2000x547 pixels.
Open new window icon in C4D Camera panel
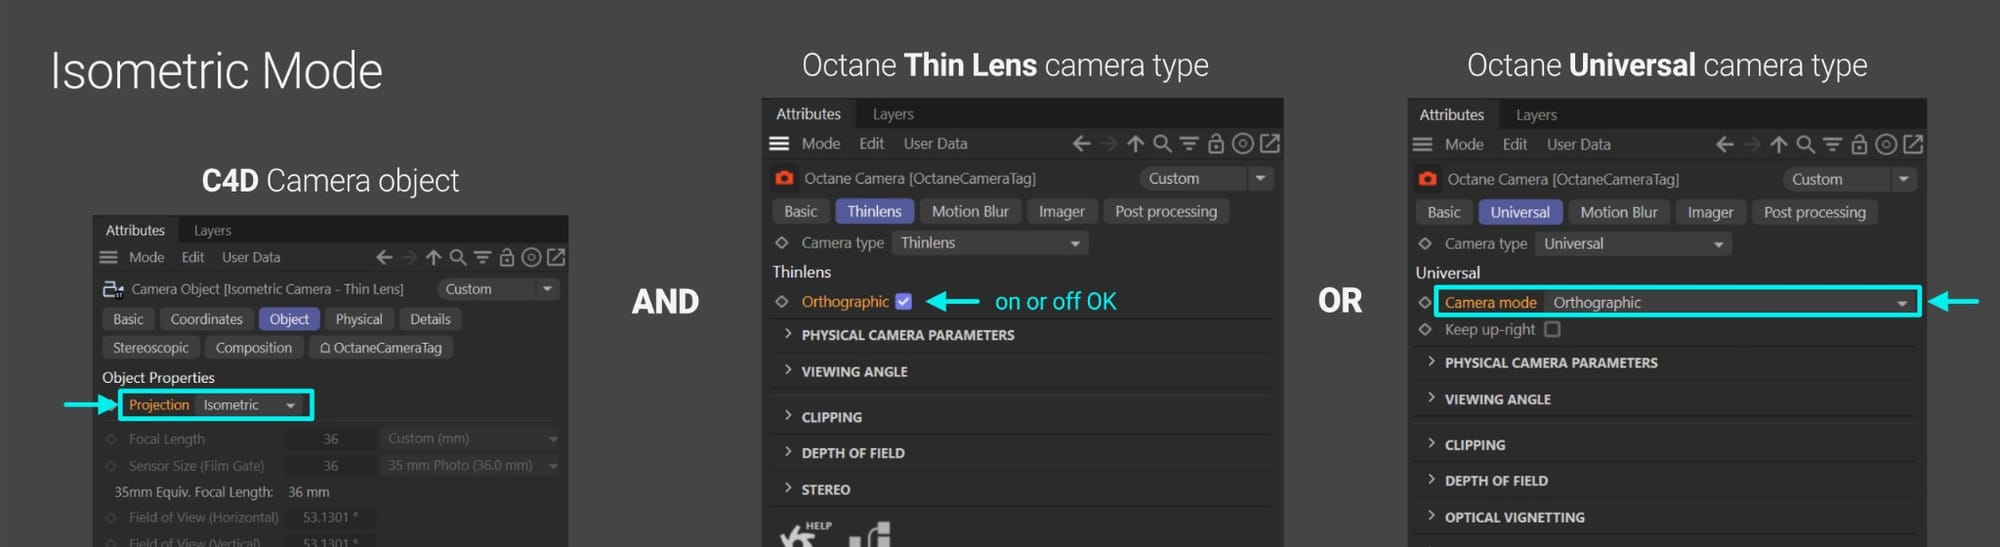pos(556,257)
